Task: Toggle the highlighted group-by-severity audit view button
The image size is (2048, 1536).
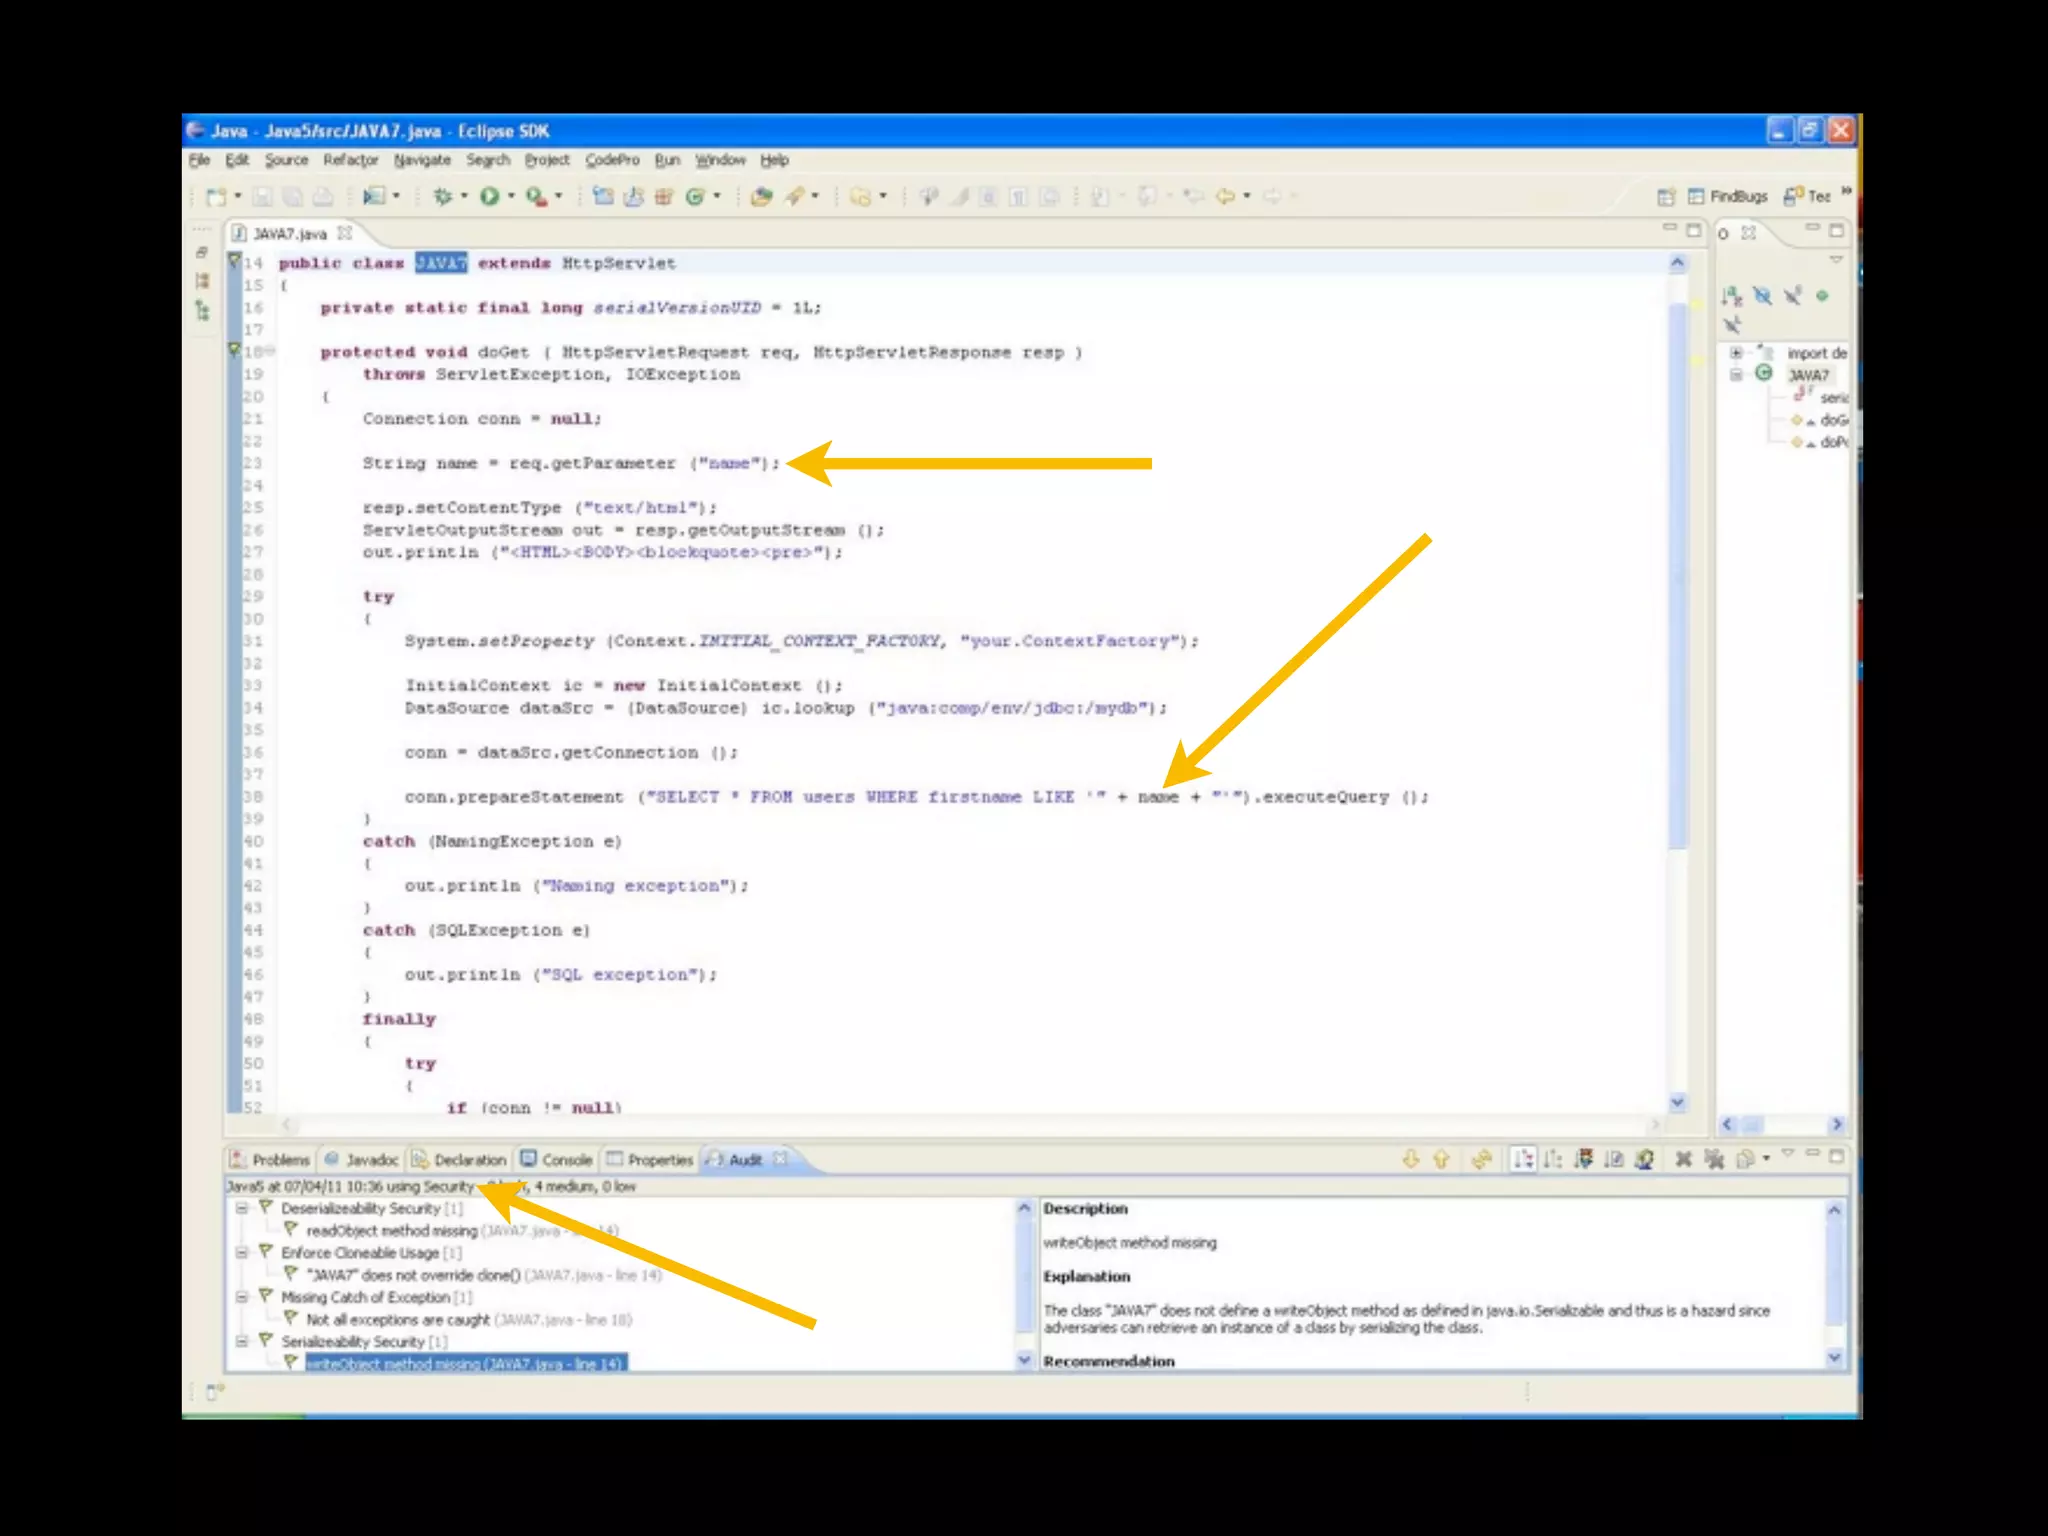Action: [x=1522, y=1159]
